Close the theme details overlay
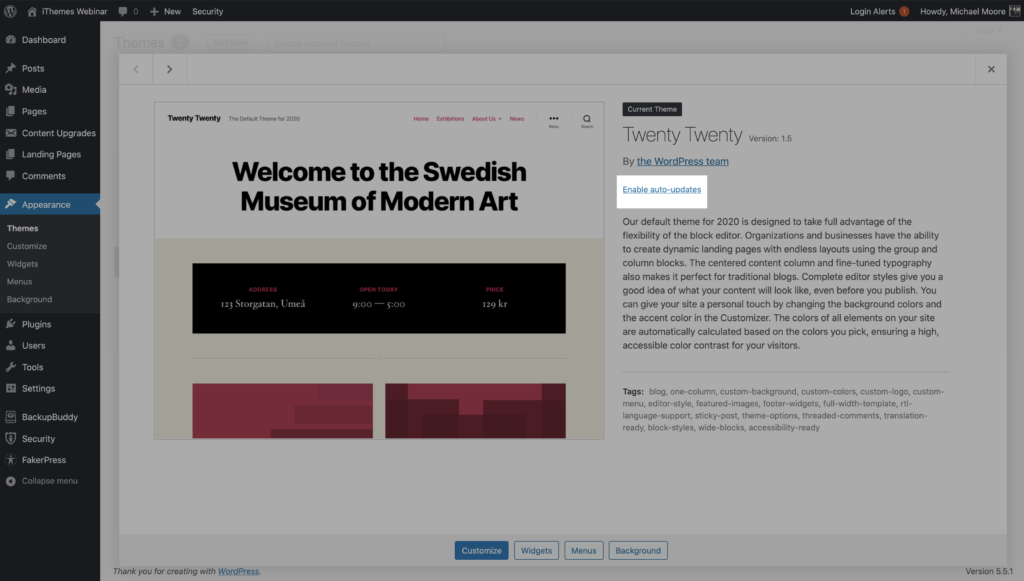Screen dimensions: 1024x581 991,69
